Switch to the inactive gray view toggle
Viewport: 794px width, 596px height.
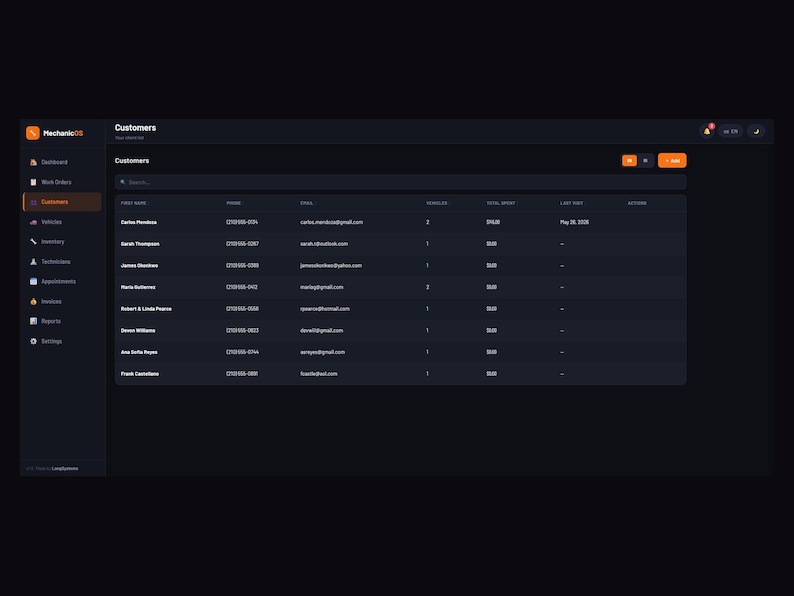tap(645, 161)
